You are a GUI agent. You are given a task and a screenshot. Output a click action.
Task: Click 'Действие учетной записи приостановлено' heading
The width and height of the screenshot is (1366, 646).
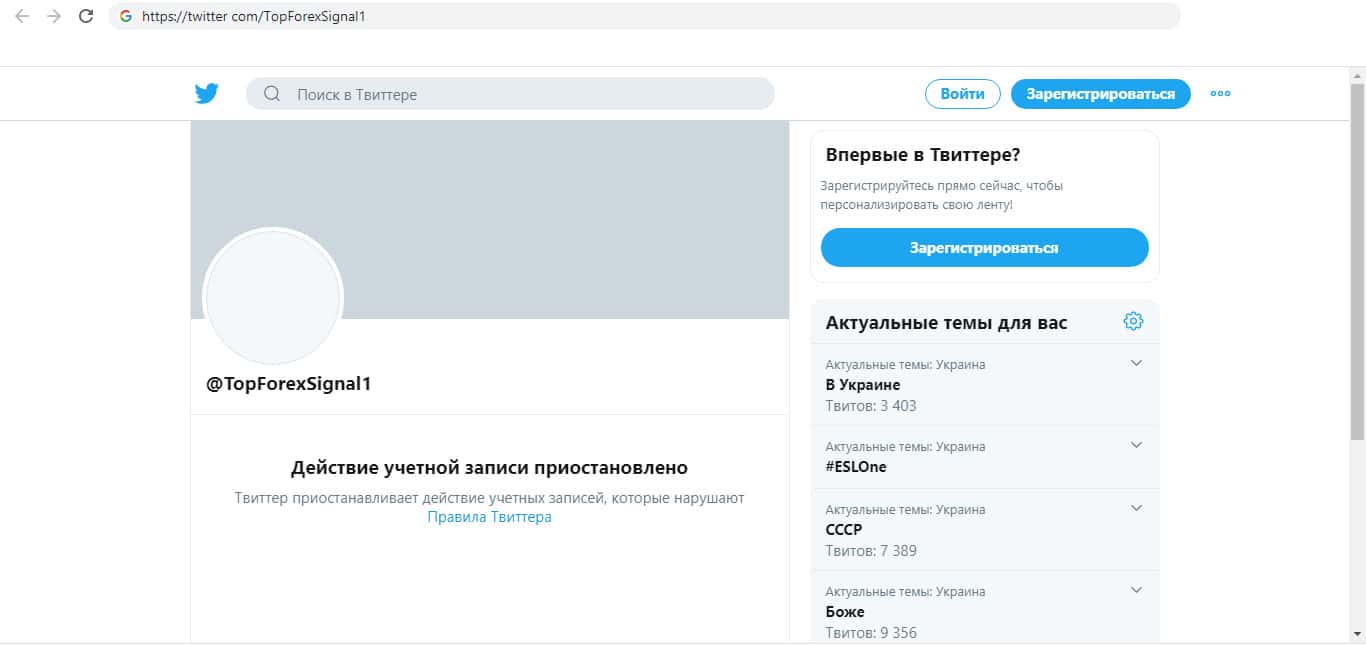pos(489,467)
